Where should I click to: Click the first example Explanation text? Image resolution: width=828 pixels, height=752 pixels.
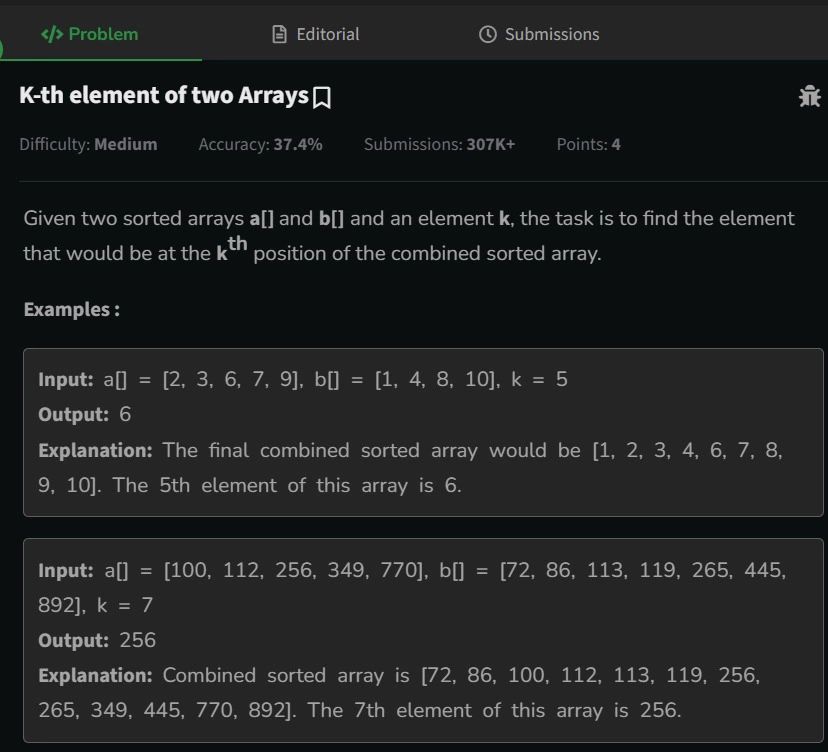point(410,467)
